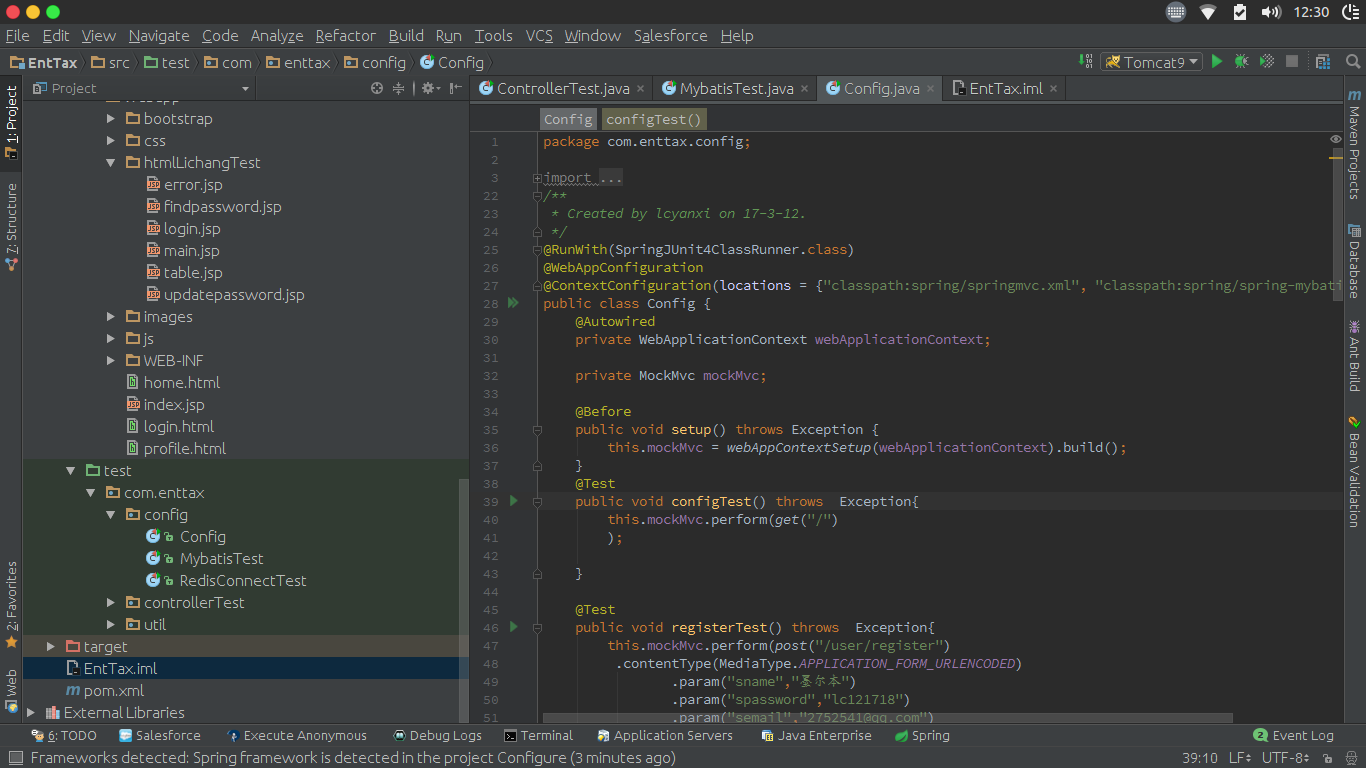Open the Search Everywhere magnifier
The image size is (1366, 768).
pos(1352,61)
